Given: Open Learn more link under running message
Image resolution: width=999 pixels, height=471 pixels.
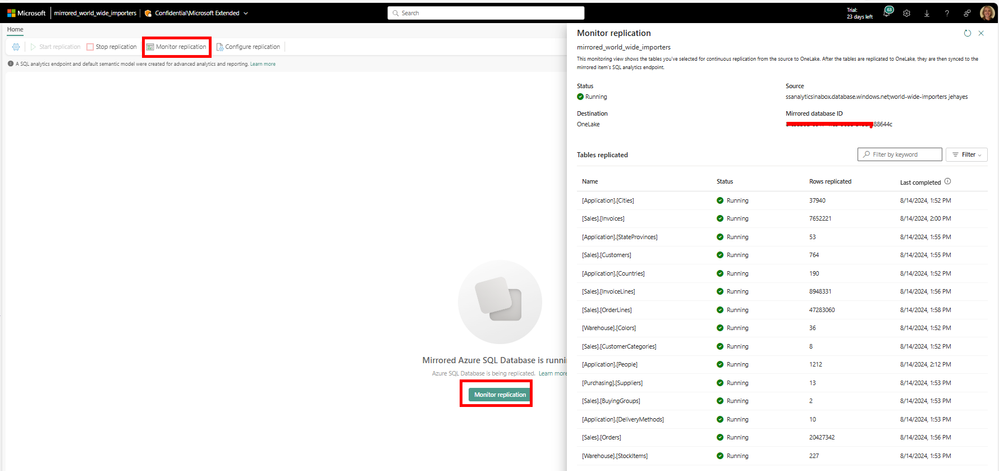Looking at the screenshot, I should (552, 373).
